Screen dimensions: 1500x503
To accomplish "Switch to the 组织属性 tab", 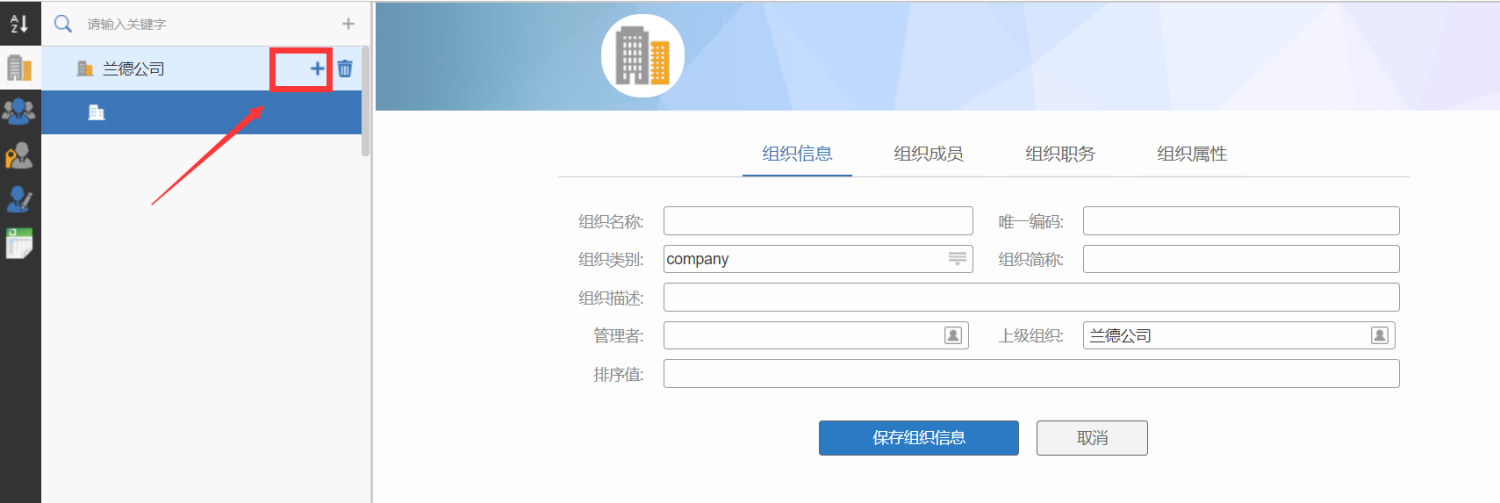I will tap(1192, 154).
